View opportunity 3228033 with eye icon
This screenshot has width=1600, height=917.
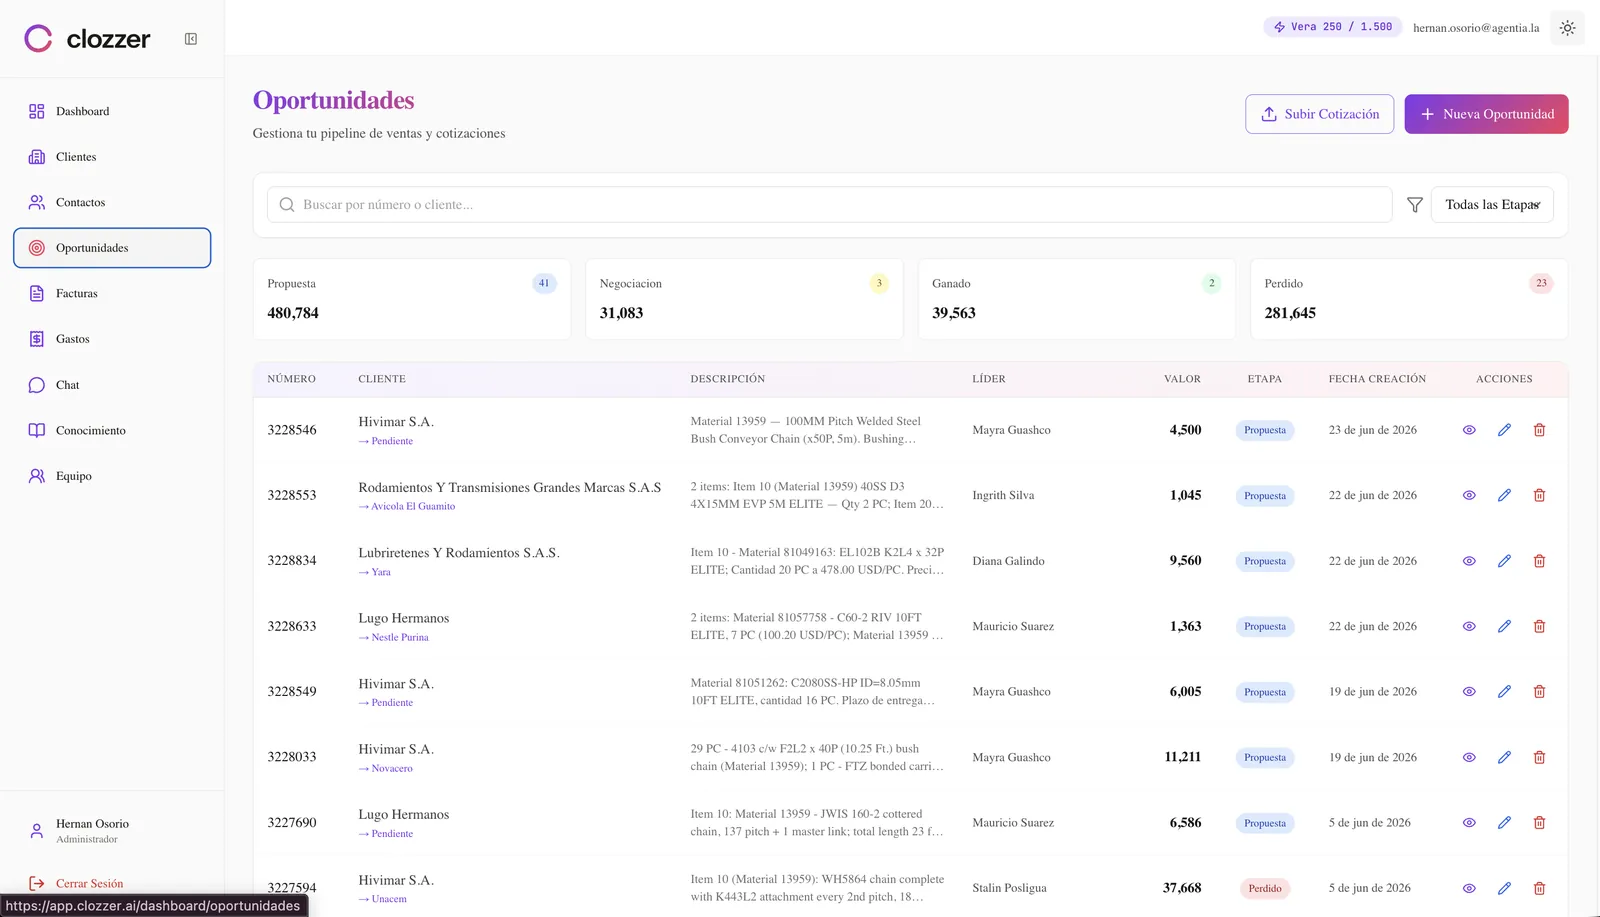pos(1469,758)
